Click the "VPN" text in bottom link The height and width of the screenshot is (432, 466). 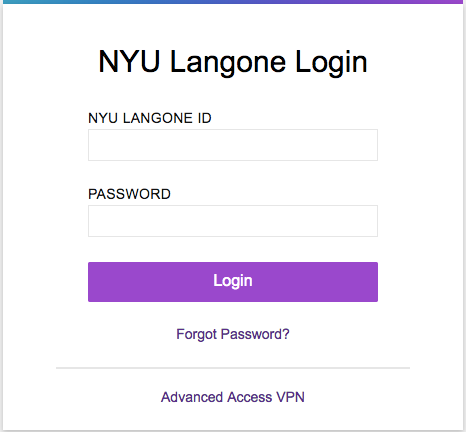pos(290,397)
